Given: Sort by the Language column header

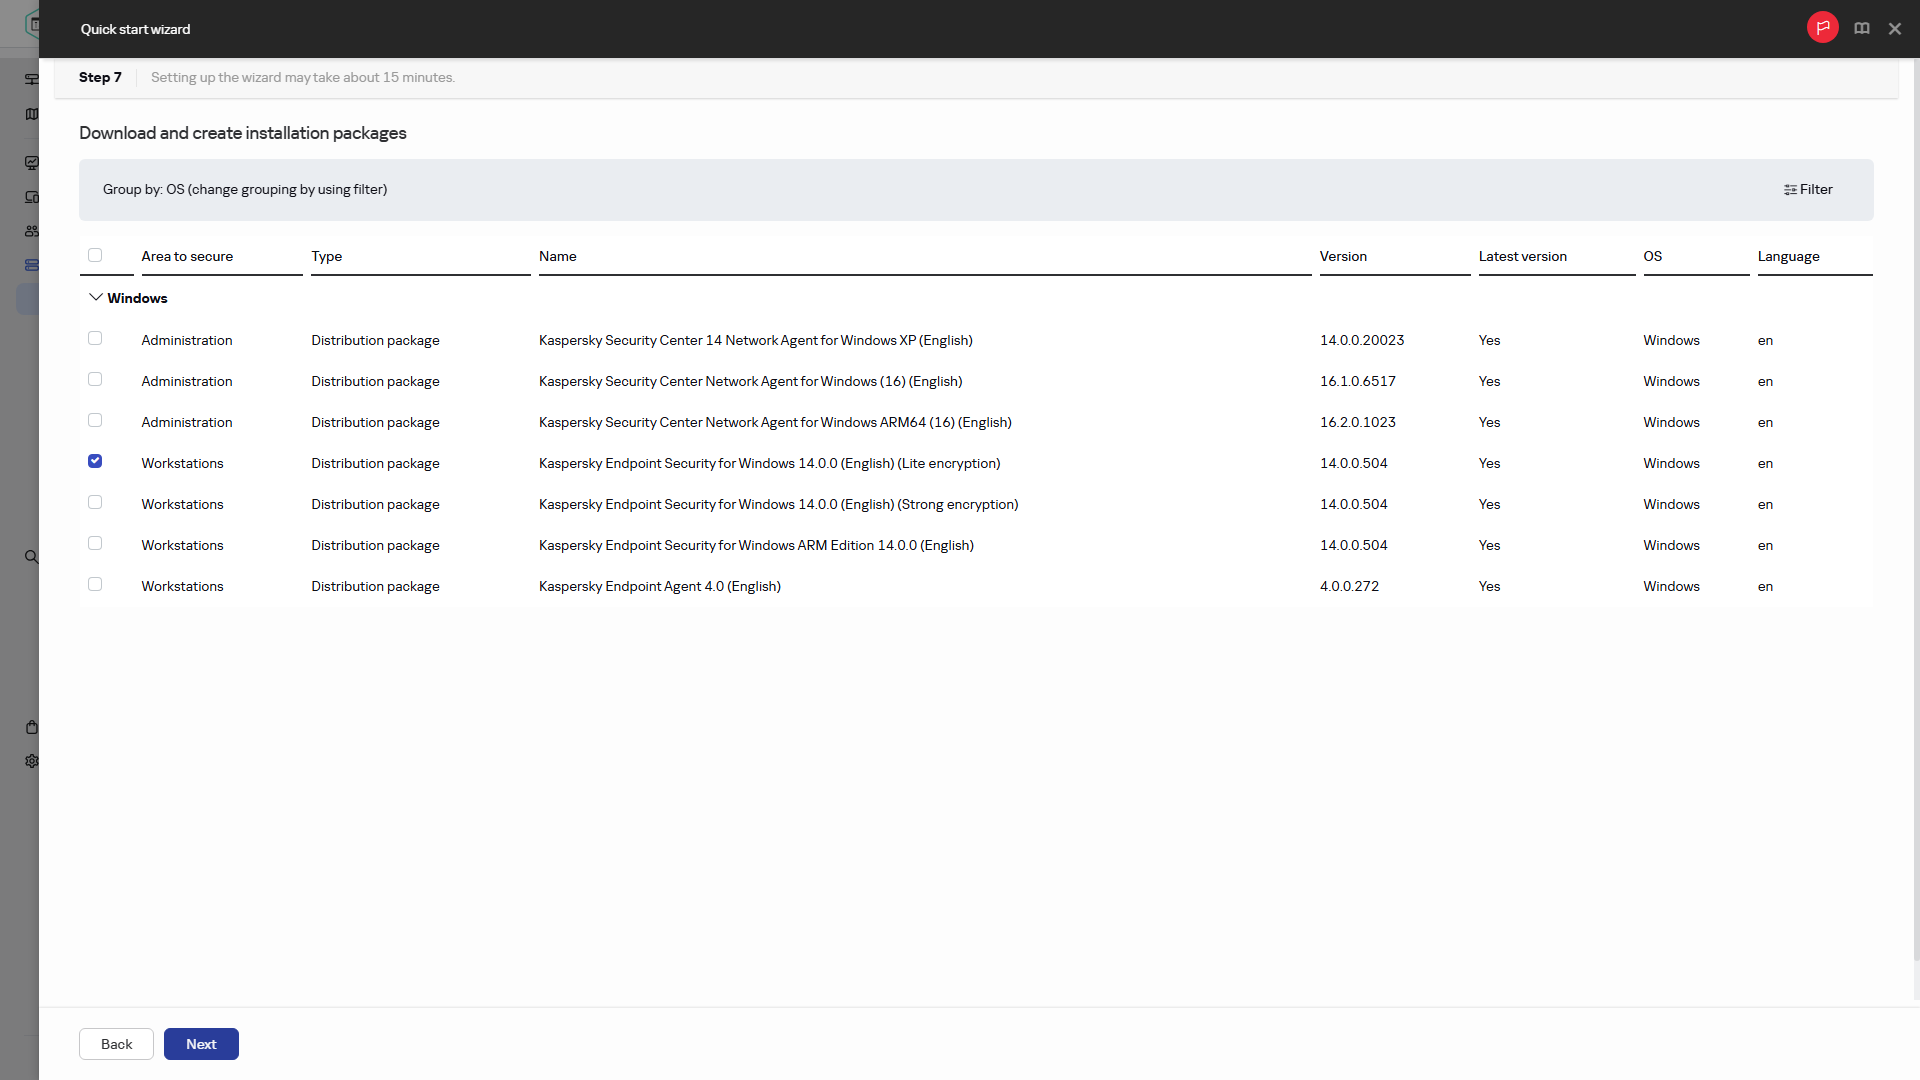Looking at the screenshot, I should 1788,257.
